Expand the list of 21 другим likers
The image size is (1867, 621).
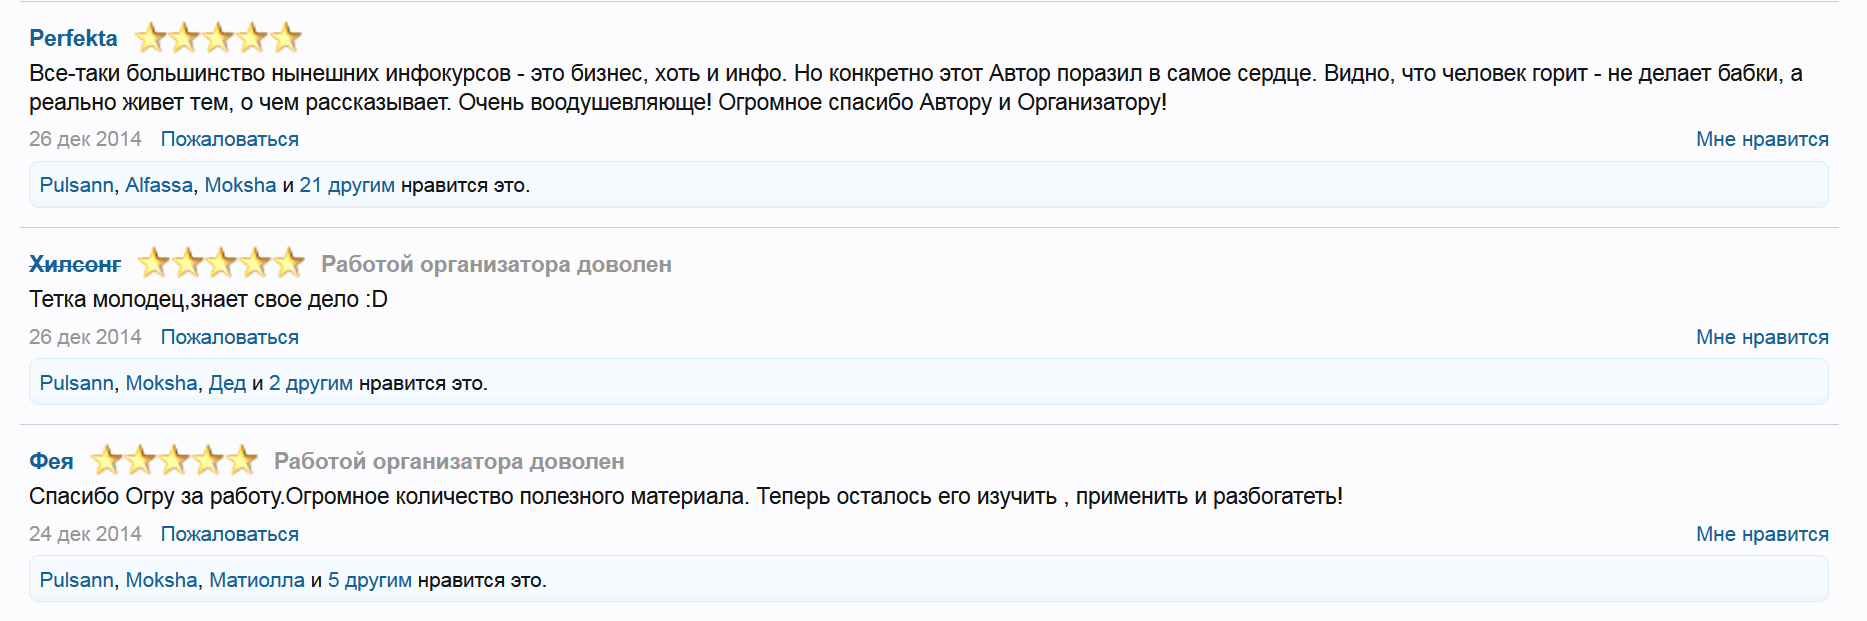347,185
